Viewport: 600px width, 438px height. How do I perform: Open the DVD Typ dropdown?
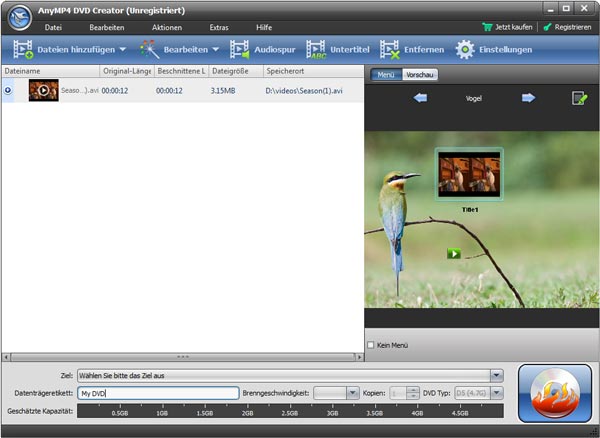pos(497,393)
